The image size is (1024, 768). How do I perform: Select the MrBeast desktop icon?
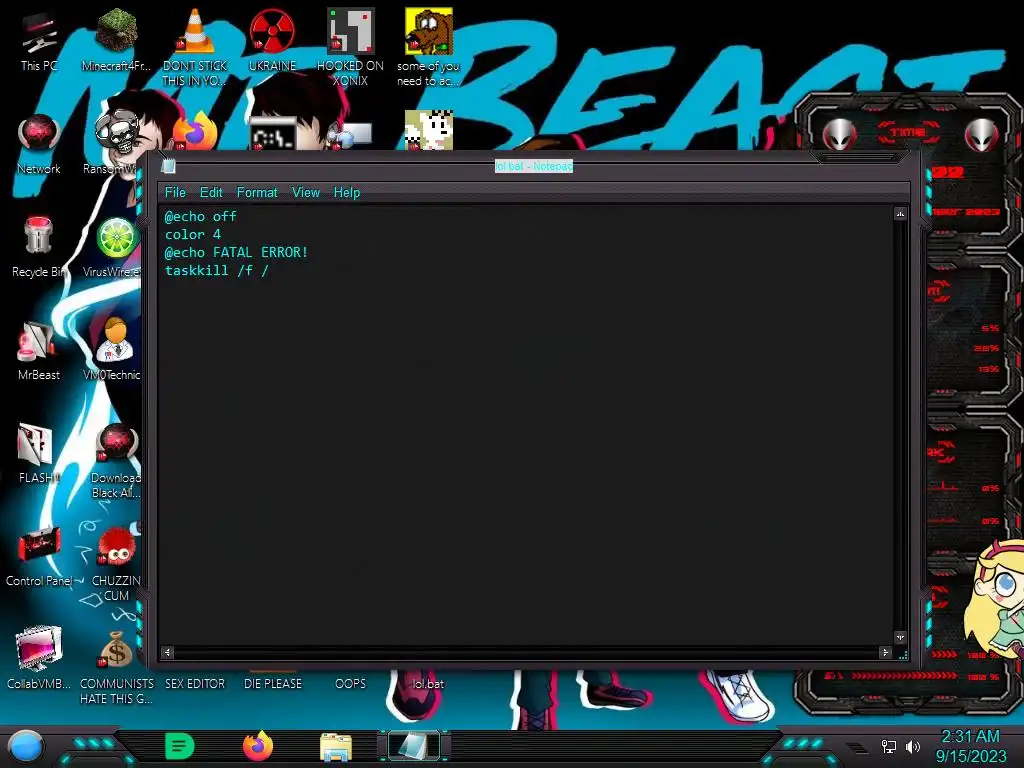tap(39, 350)
